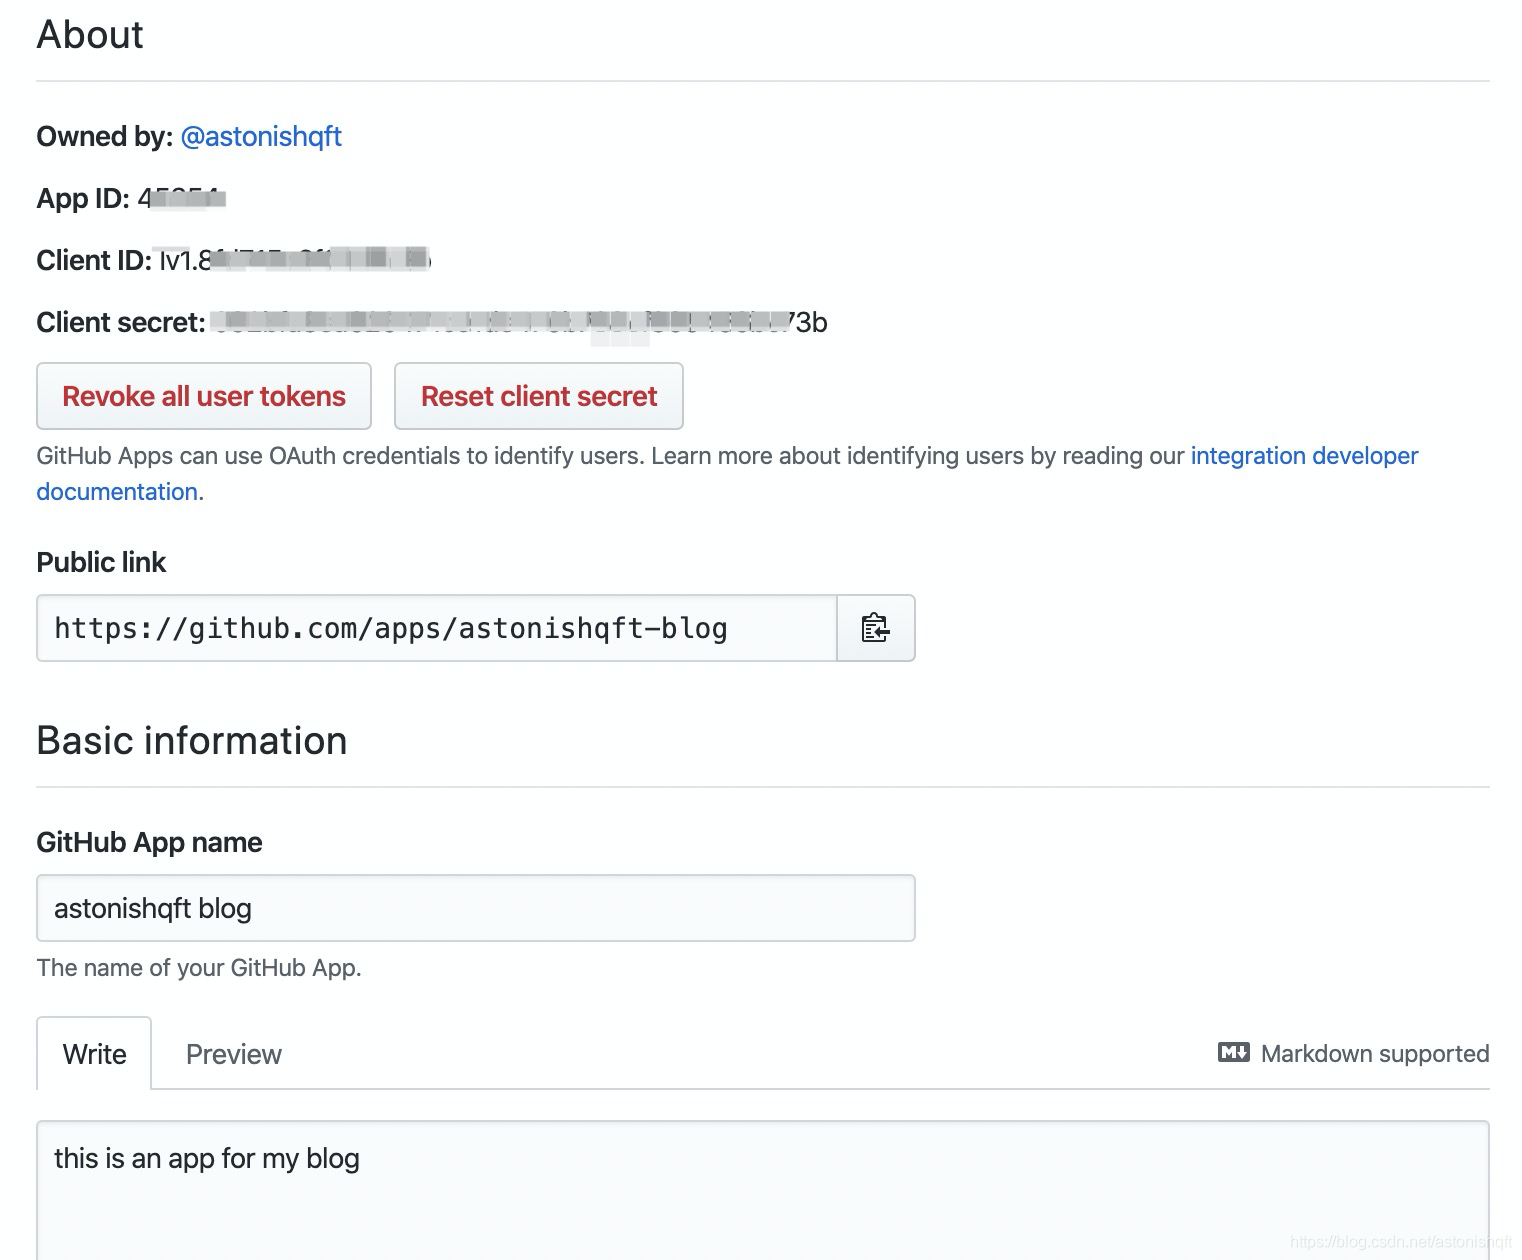
Task: Reset the client secret
Action: point(539,396)
